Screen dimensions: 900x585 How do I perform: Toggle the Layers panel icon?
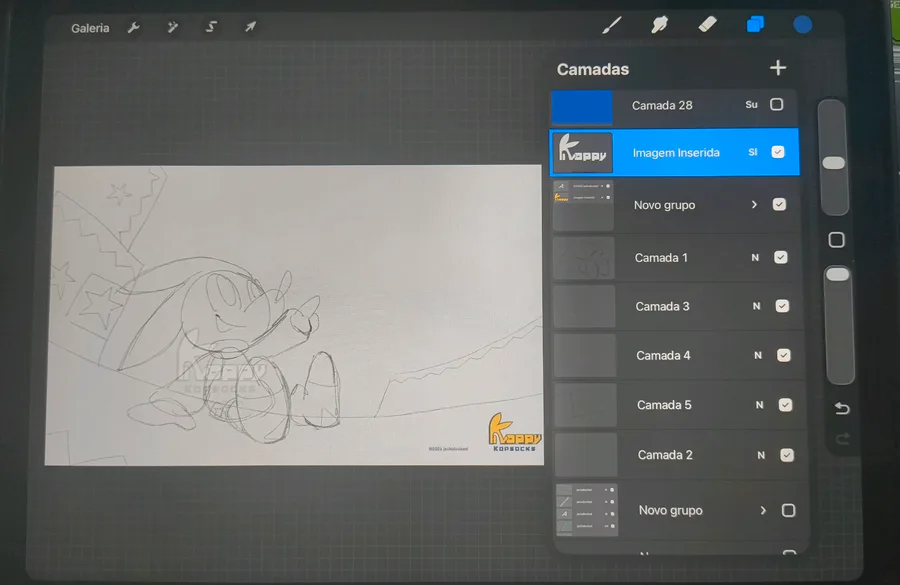(x=755, y=24)
